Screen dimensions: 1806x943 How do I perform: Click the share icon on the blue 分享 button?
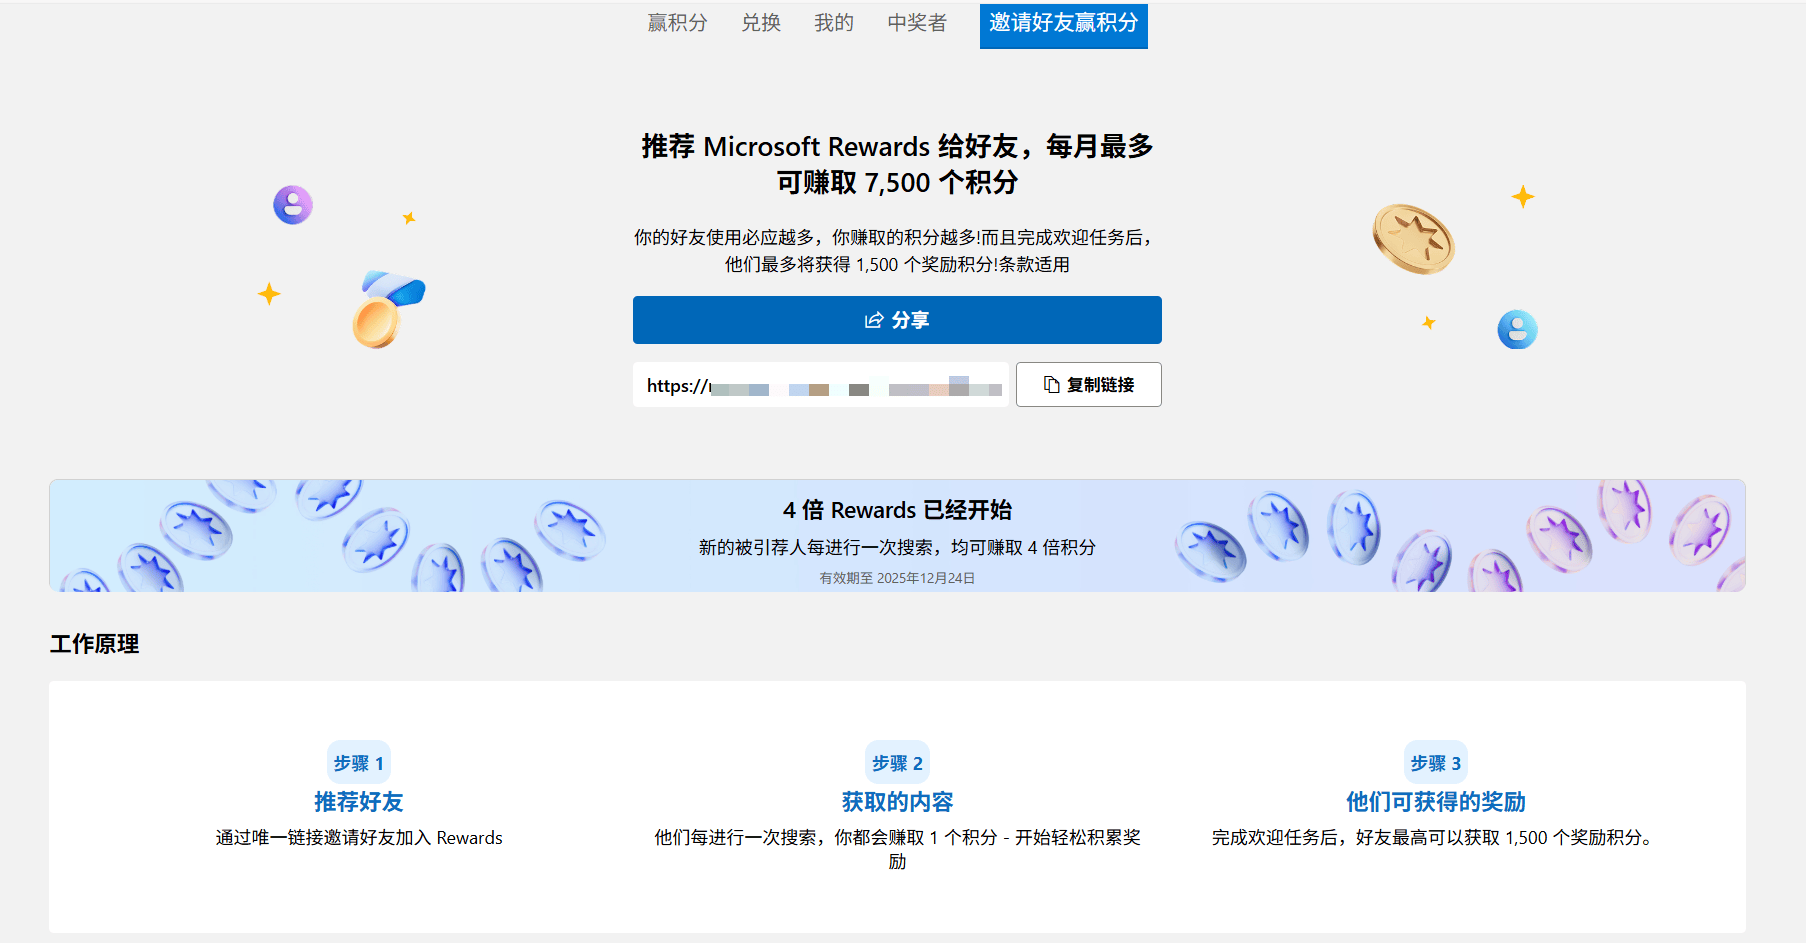(x=874, y=320)
